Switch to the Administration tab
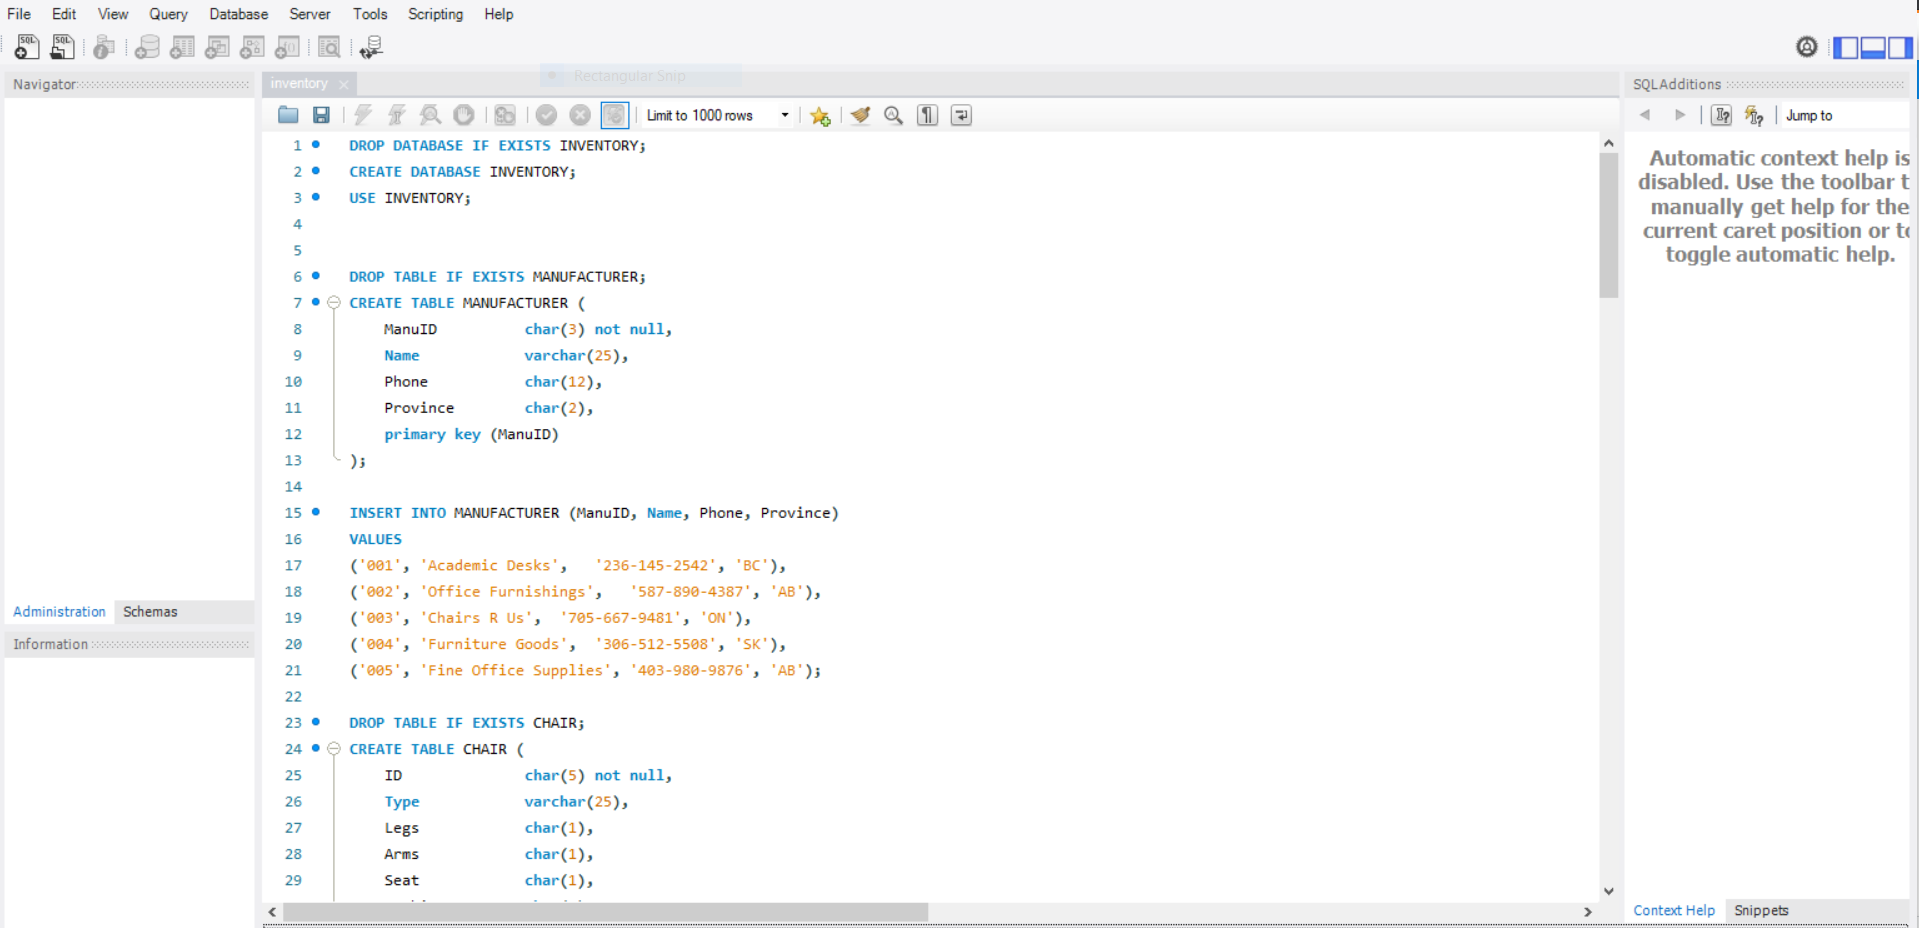The height and width of the screenshot is (928, 1919). click(x=59, y=612)
